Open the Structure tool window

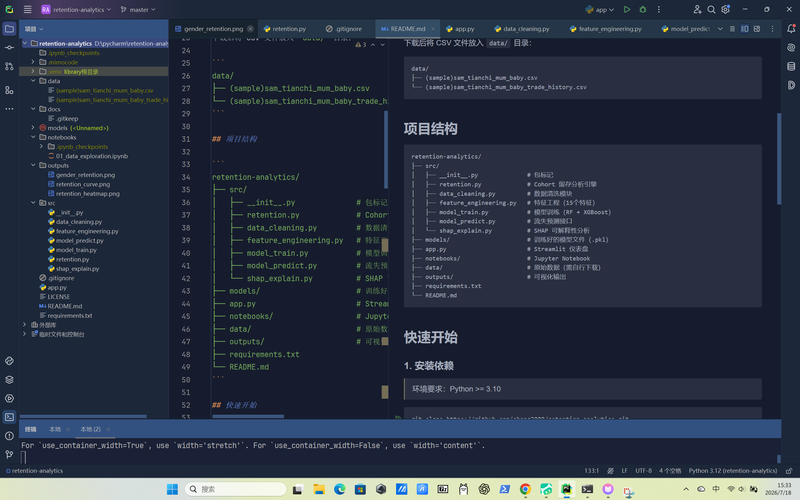(x=9, y=90)
